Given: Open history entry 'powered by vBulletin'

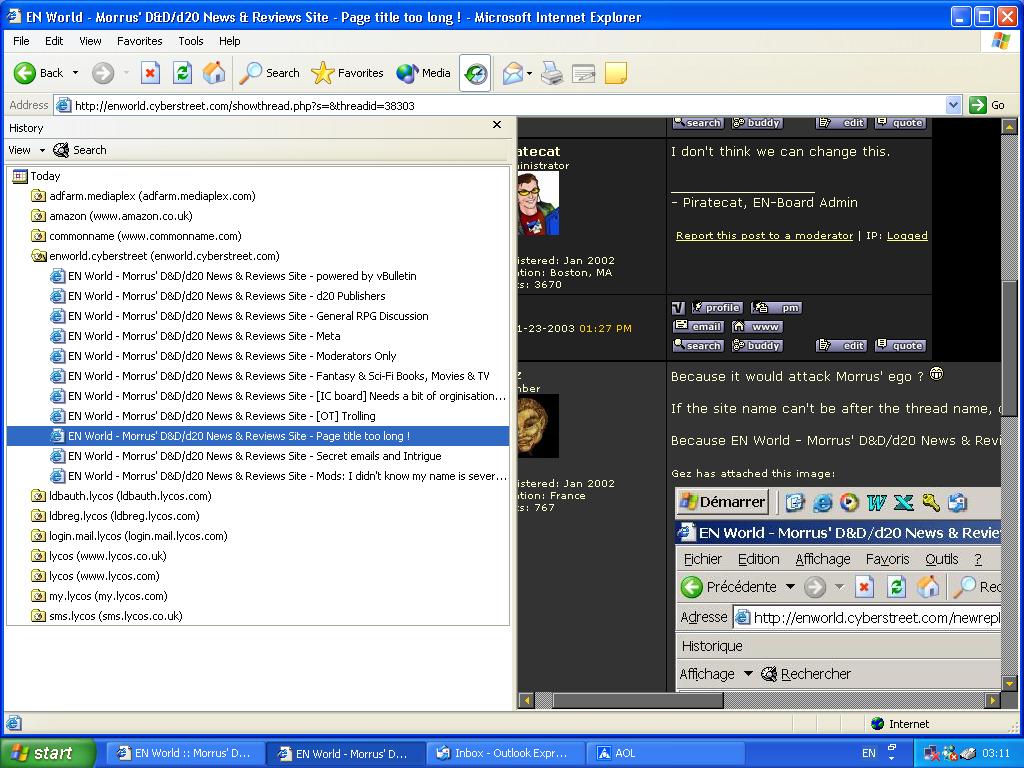Looking at the screenshot, I should point(233,276).
